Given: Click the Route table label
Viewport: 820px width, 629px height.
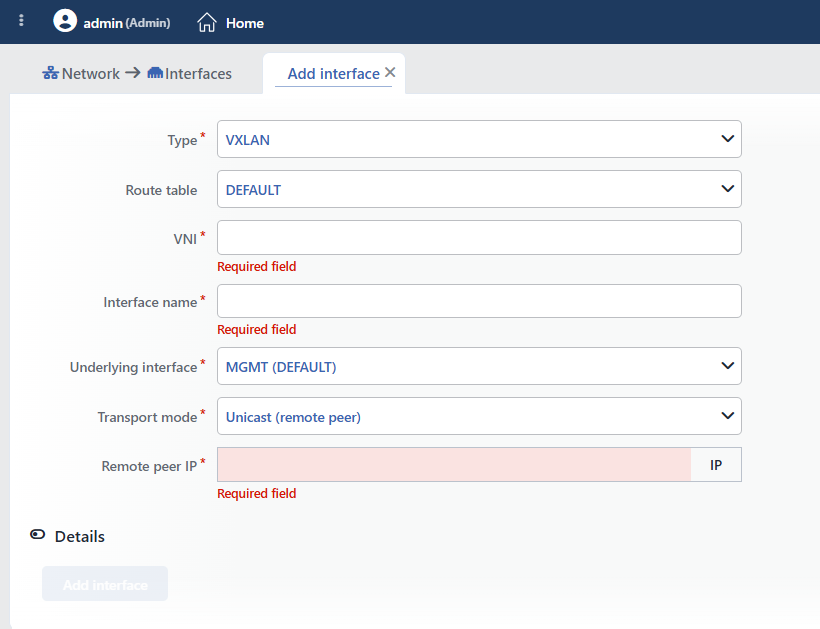Looking at the screenshot, I should click(x=161, y=190).
